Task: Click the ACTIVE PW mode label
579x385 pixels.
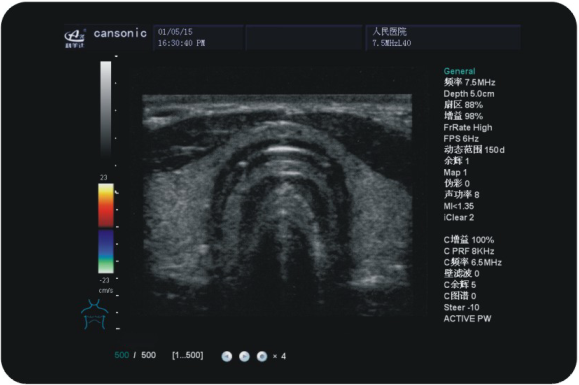Action: pyautogui.click(x=467, y=319)
